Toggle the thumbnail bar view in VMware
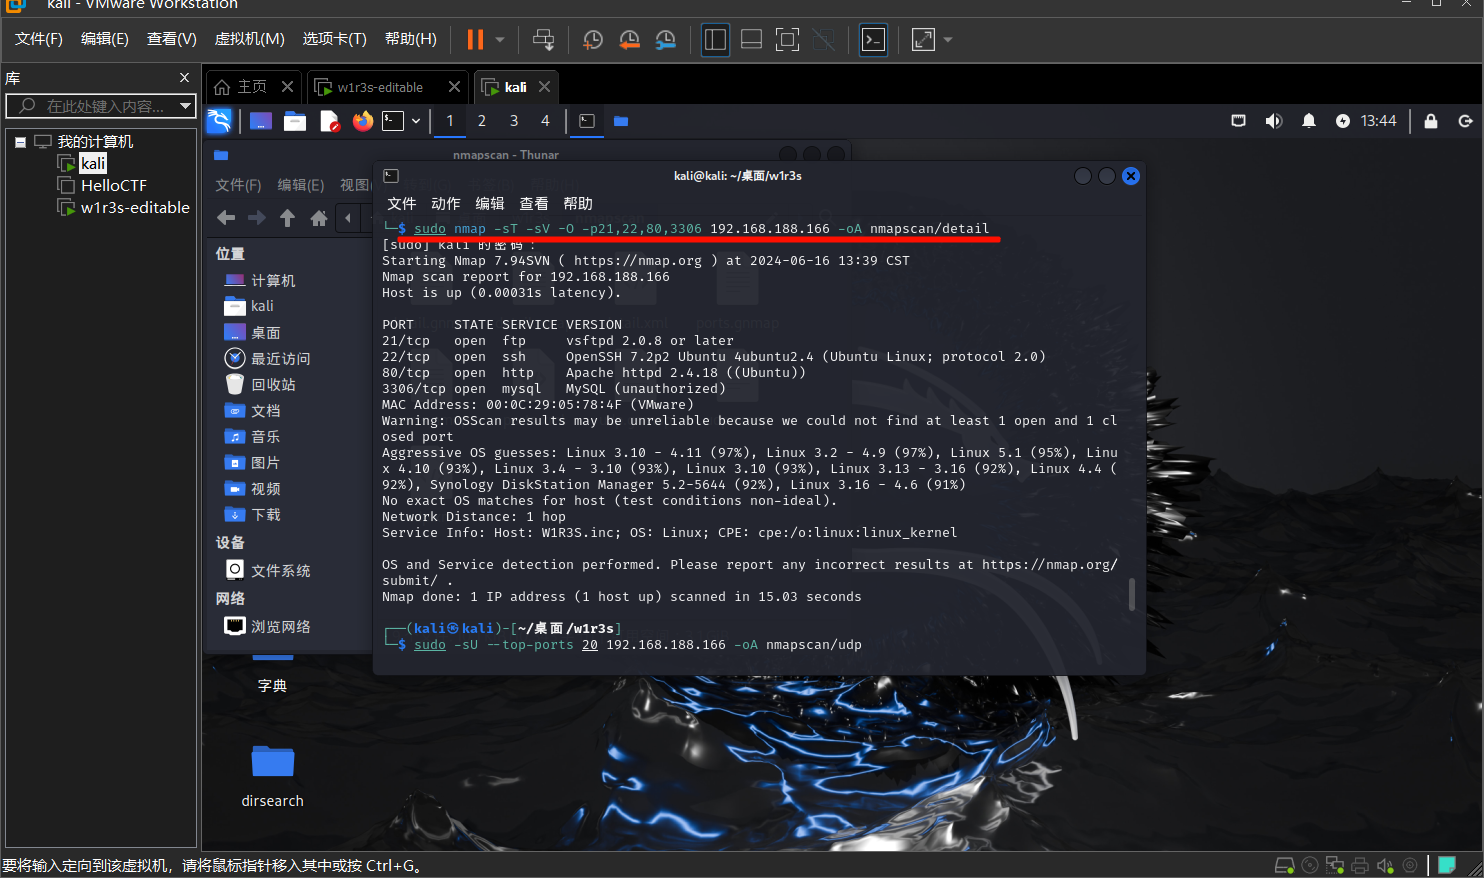 pos(751,40)
